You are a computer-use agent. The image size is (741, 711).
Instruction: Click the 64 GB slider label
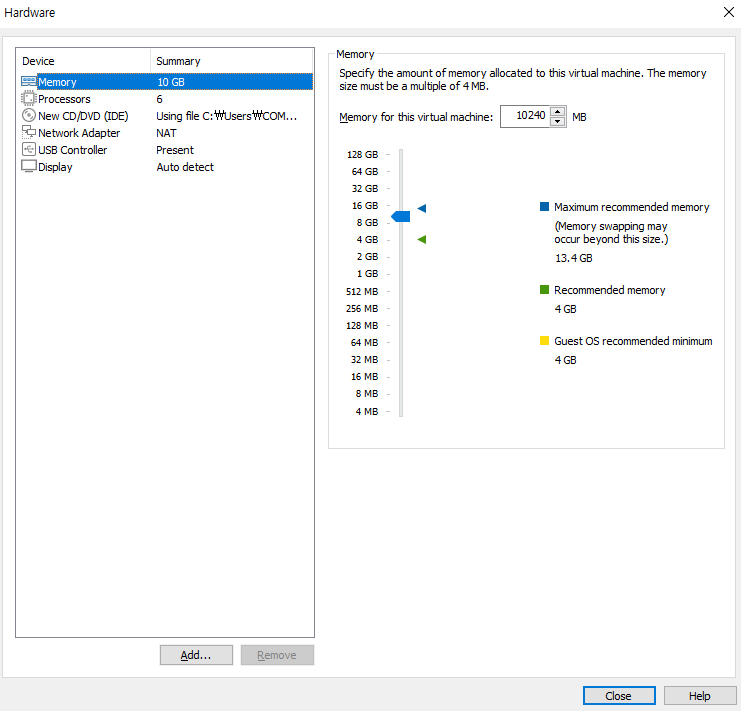click(x=365, y=172)
